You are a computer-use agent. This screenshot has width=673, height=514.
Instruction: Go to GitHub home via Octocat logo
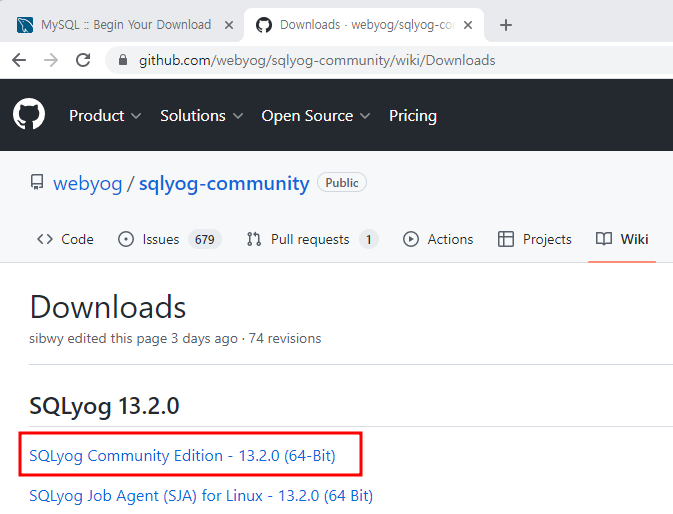tap(29, 114)
